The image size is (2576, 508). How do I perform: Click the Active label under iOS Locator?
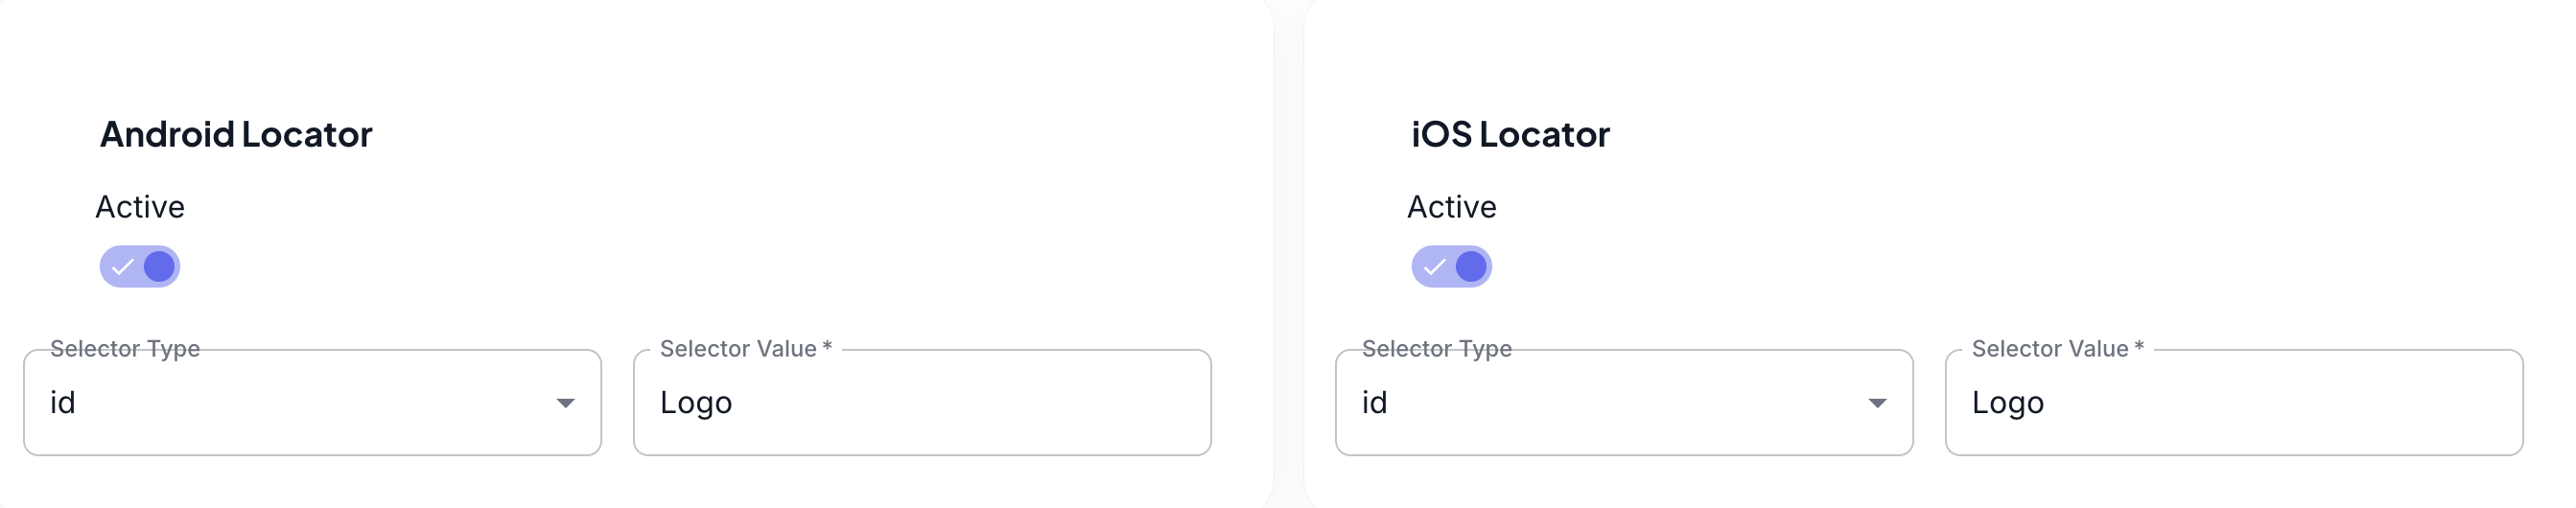click(x=1452, y=207)
